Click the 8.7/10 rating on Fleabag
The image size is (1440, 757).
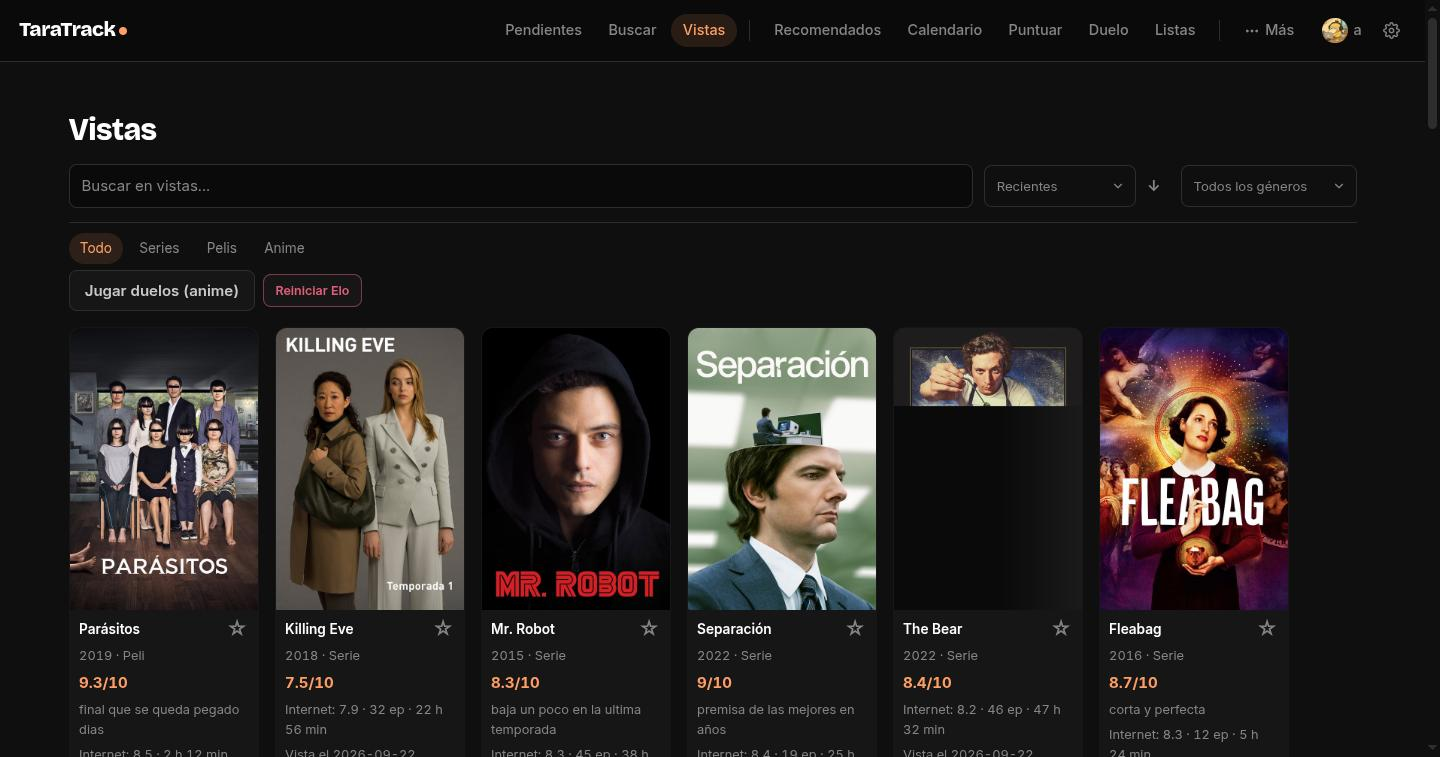[1133, 683]
